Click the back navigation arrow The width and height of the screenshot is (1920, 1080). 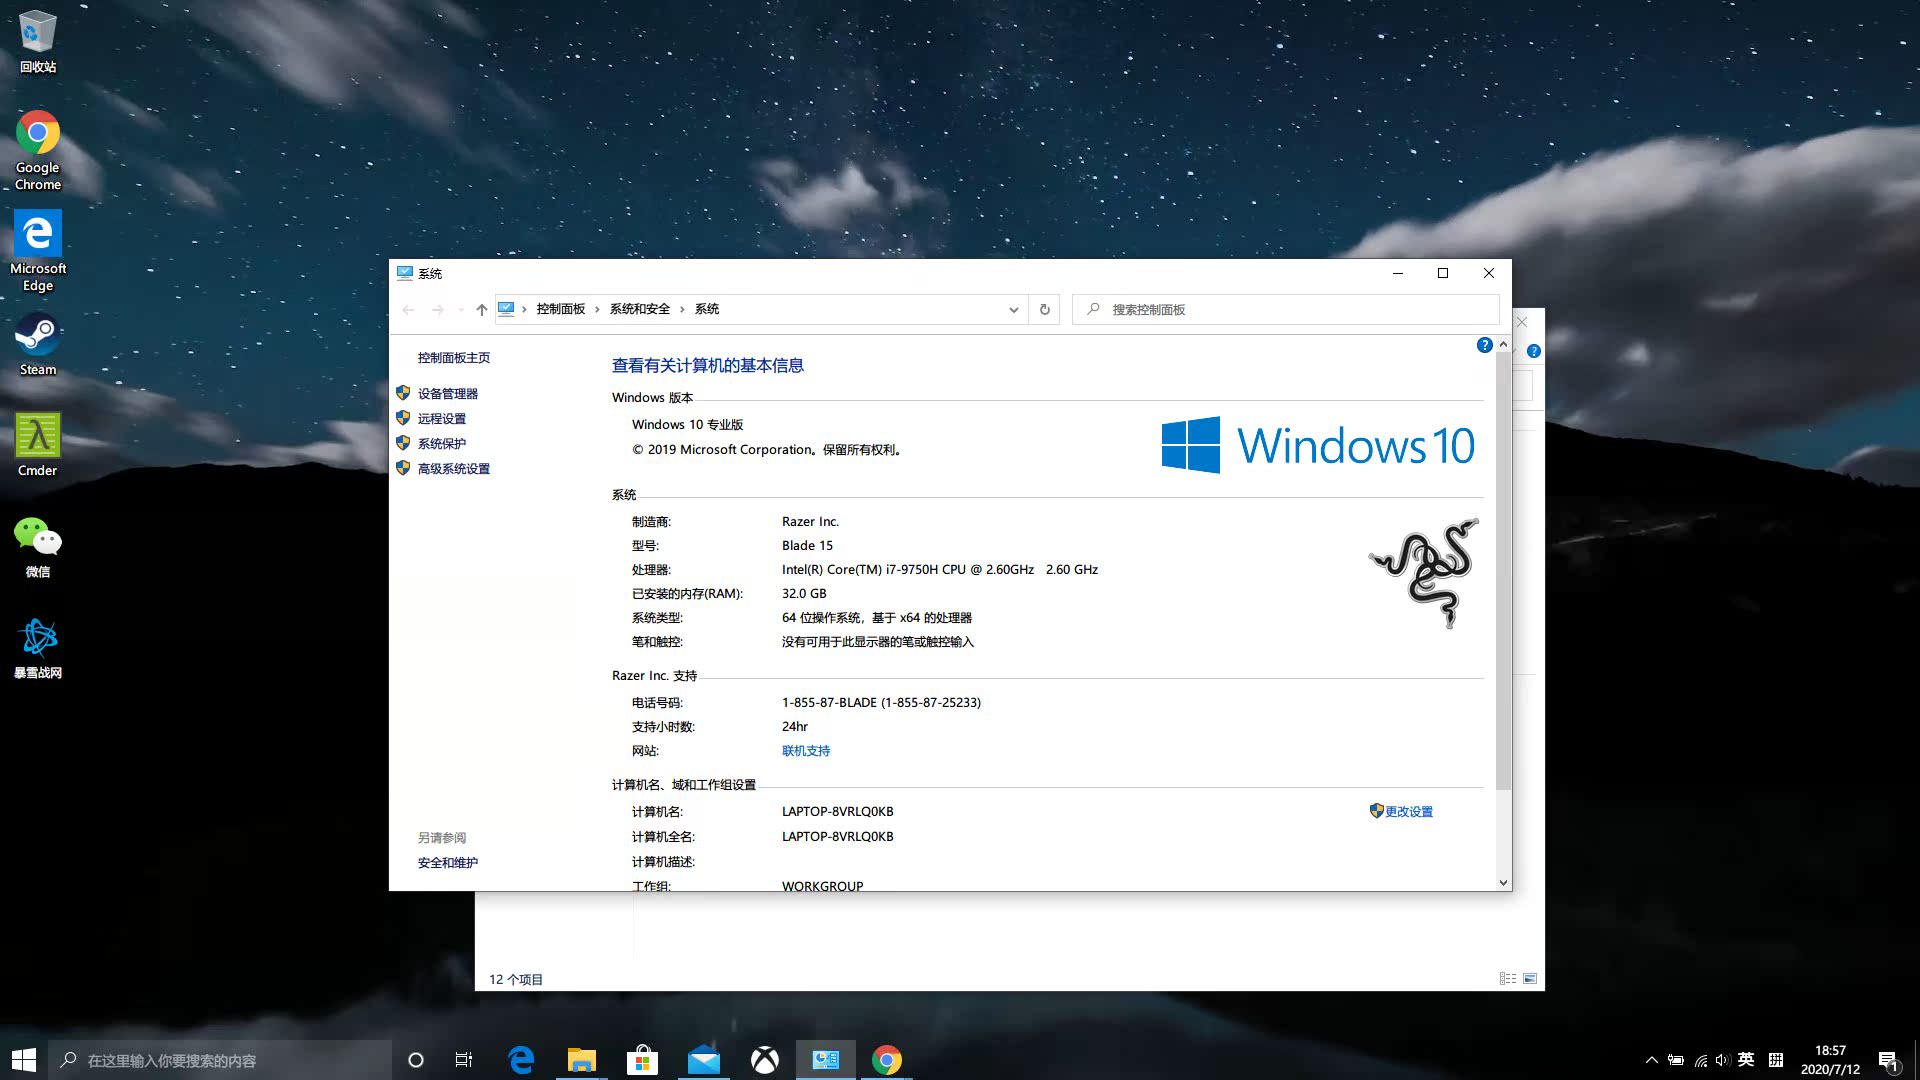point(408,309)
